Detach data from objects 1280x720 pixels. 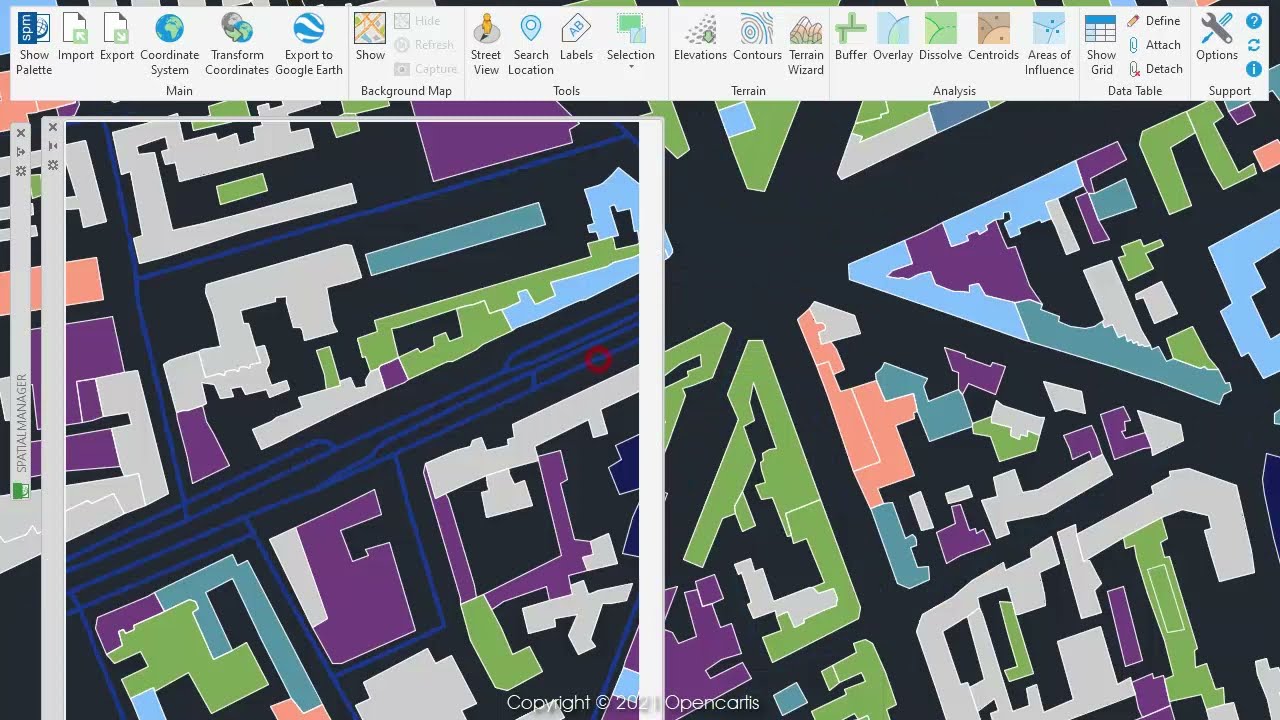click(1155, 69)
